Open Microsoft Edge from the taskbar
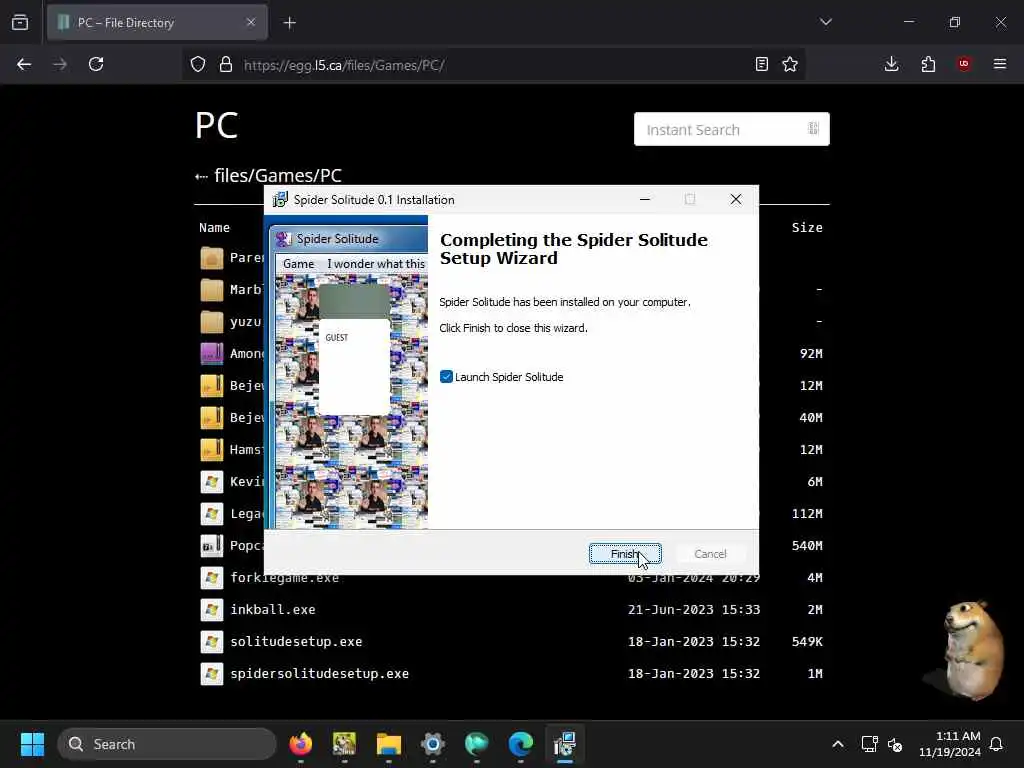The height and width of the screenshot is (768, 1024). [x=520, y=744]
